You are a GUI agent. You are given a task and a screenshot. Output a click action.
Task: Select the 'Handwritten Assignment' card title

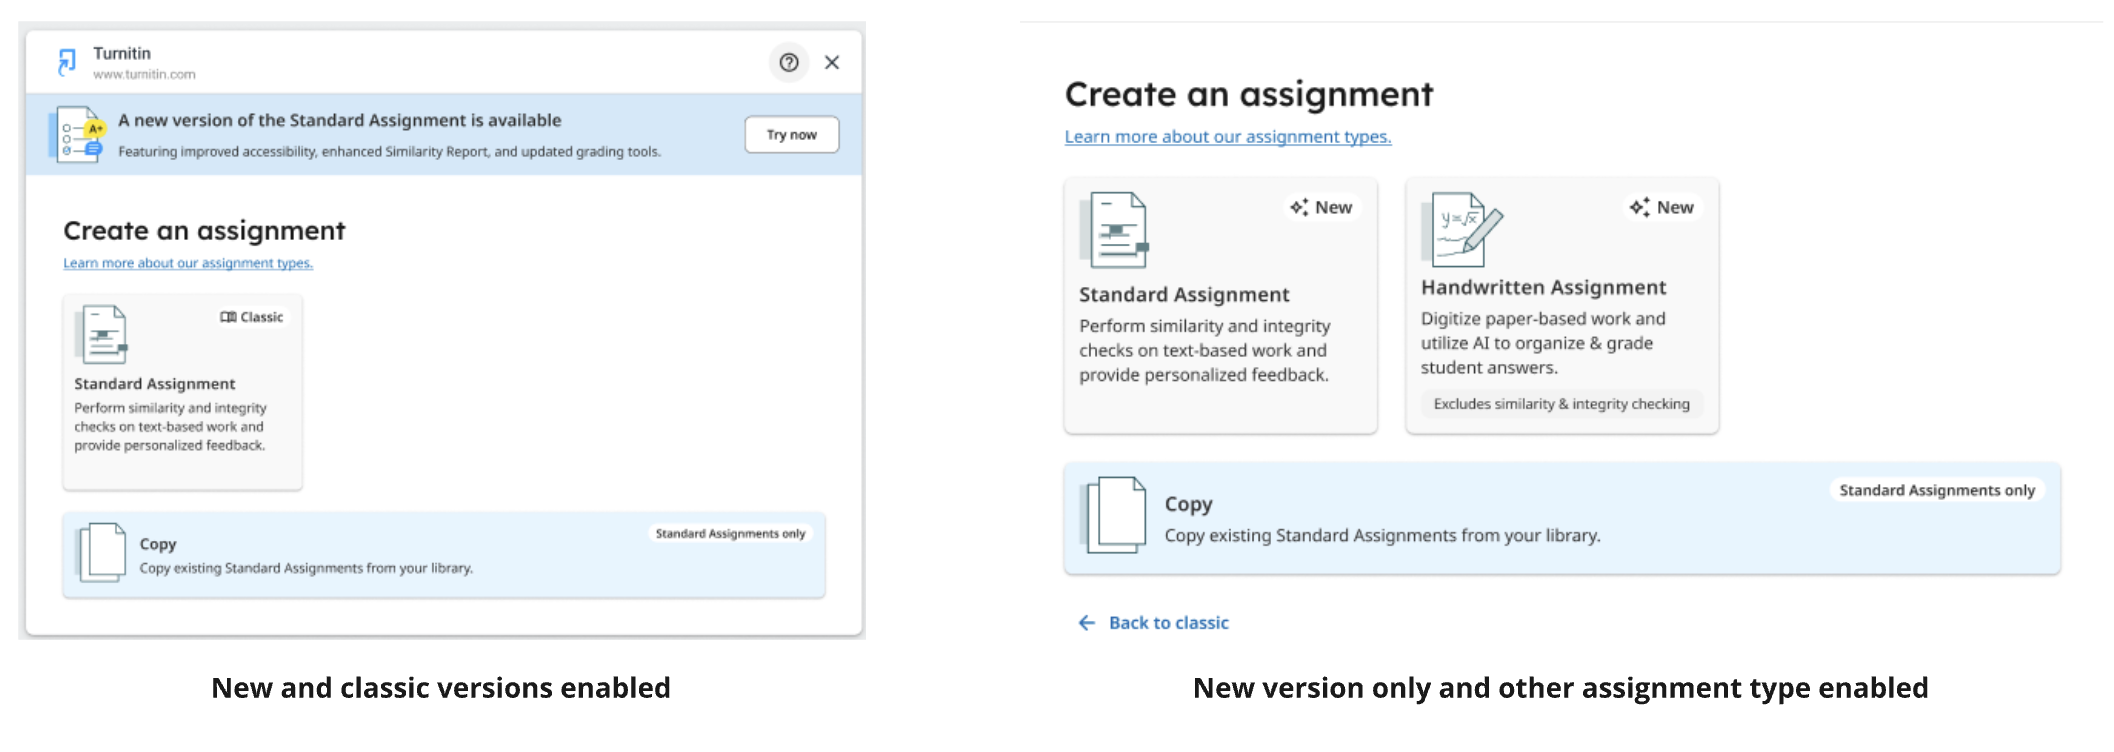tap(1543, 288)
